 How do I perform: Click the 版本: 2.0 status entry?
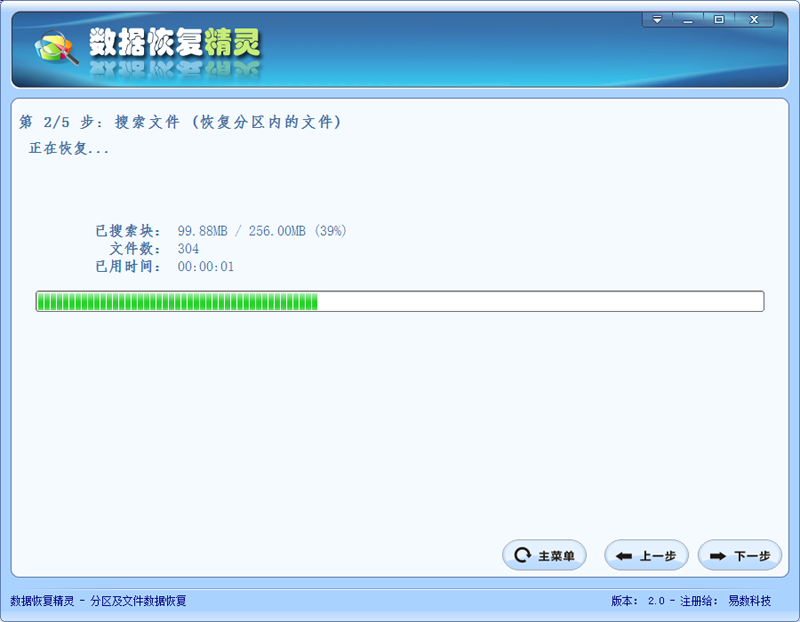(638, 601)
